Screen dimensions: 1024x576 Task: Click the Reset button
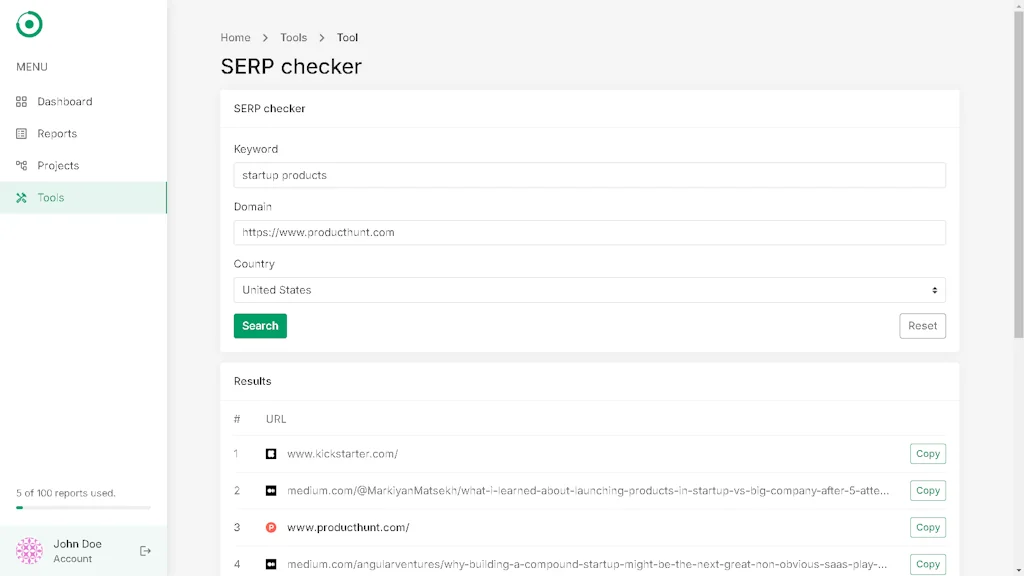922,325
